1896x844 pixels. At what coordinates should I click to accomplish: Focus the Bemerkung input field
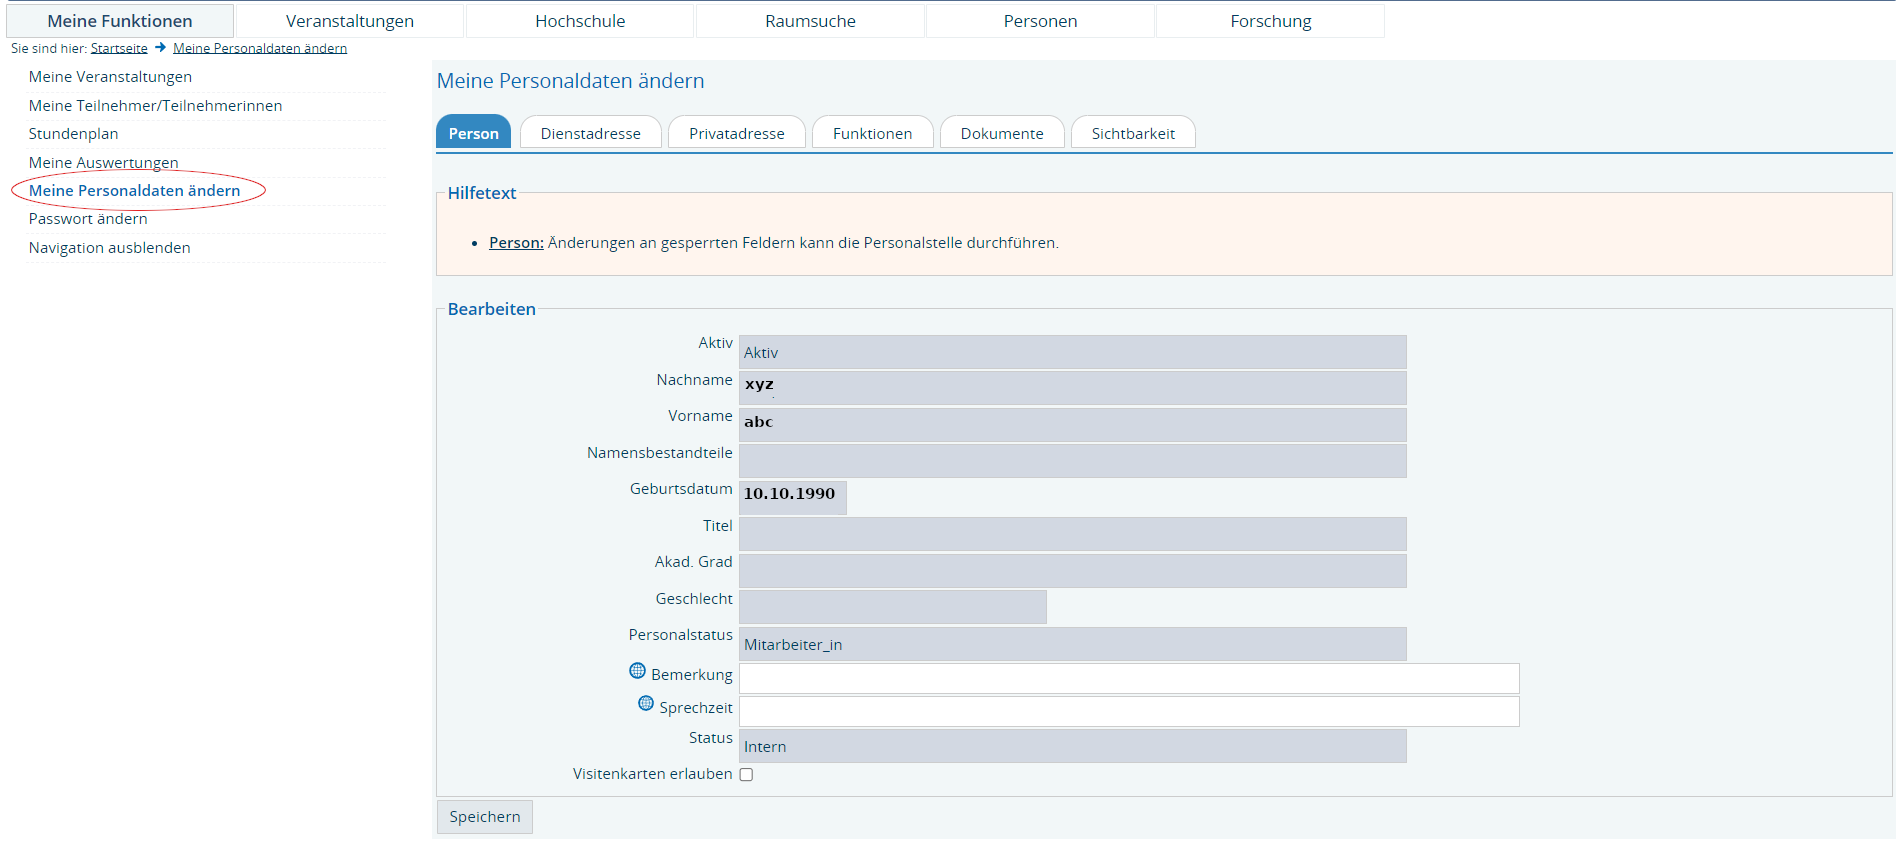click(1129, 678)
